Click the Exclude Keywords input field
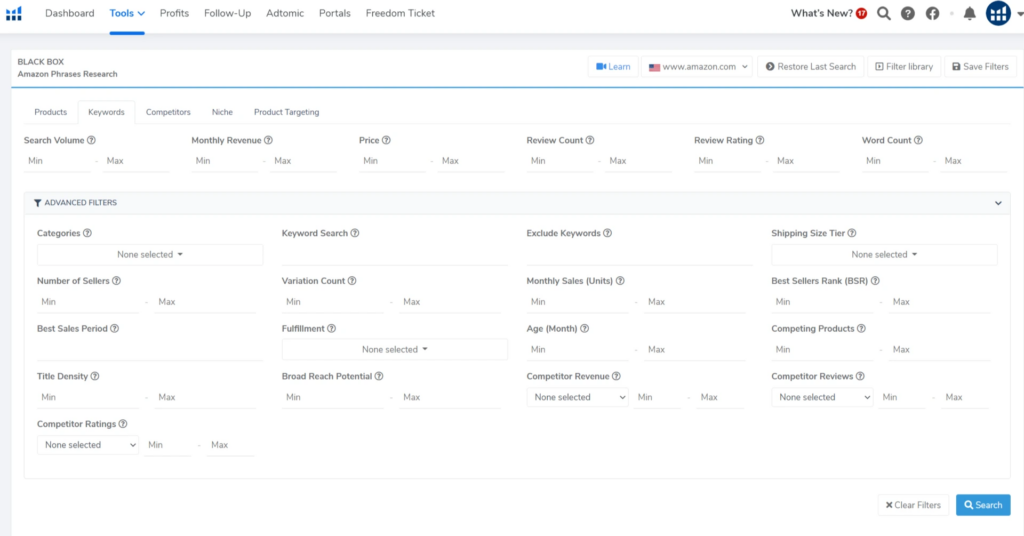1024x536 pixels. pyautogui.click(x=639, y=255)
